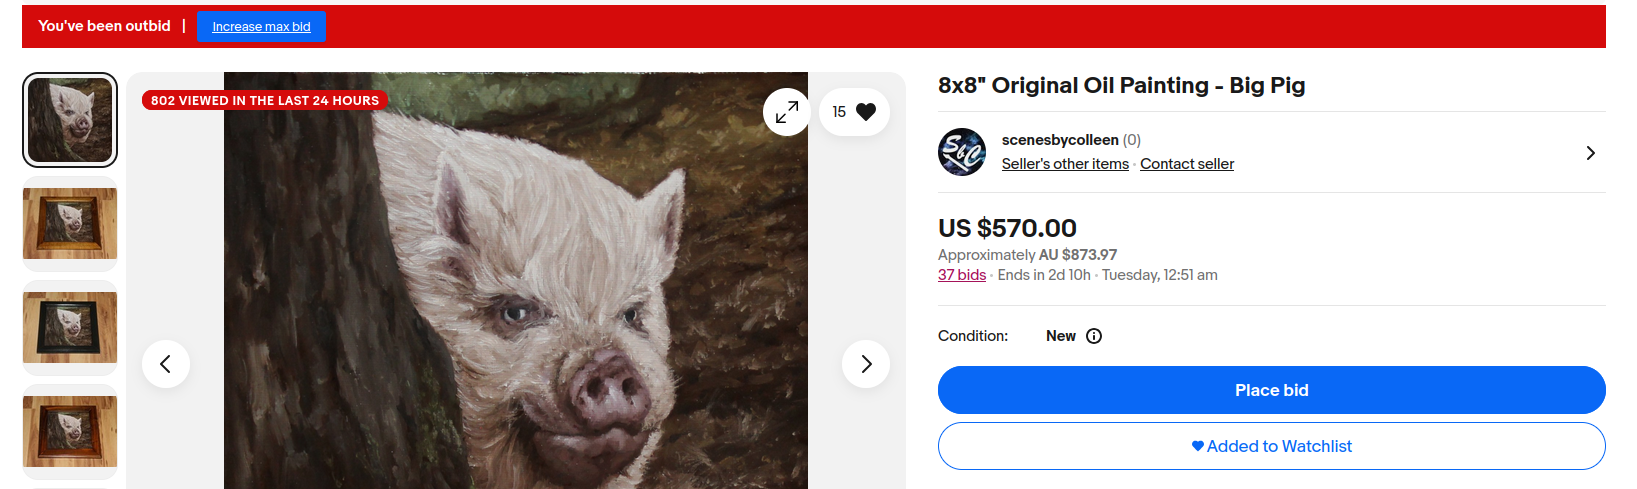Select the second thumbnail with wooden frame
The width and height of the screenshot is (1637, 489).
coord(70,224)
